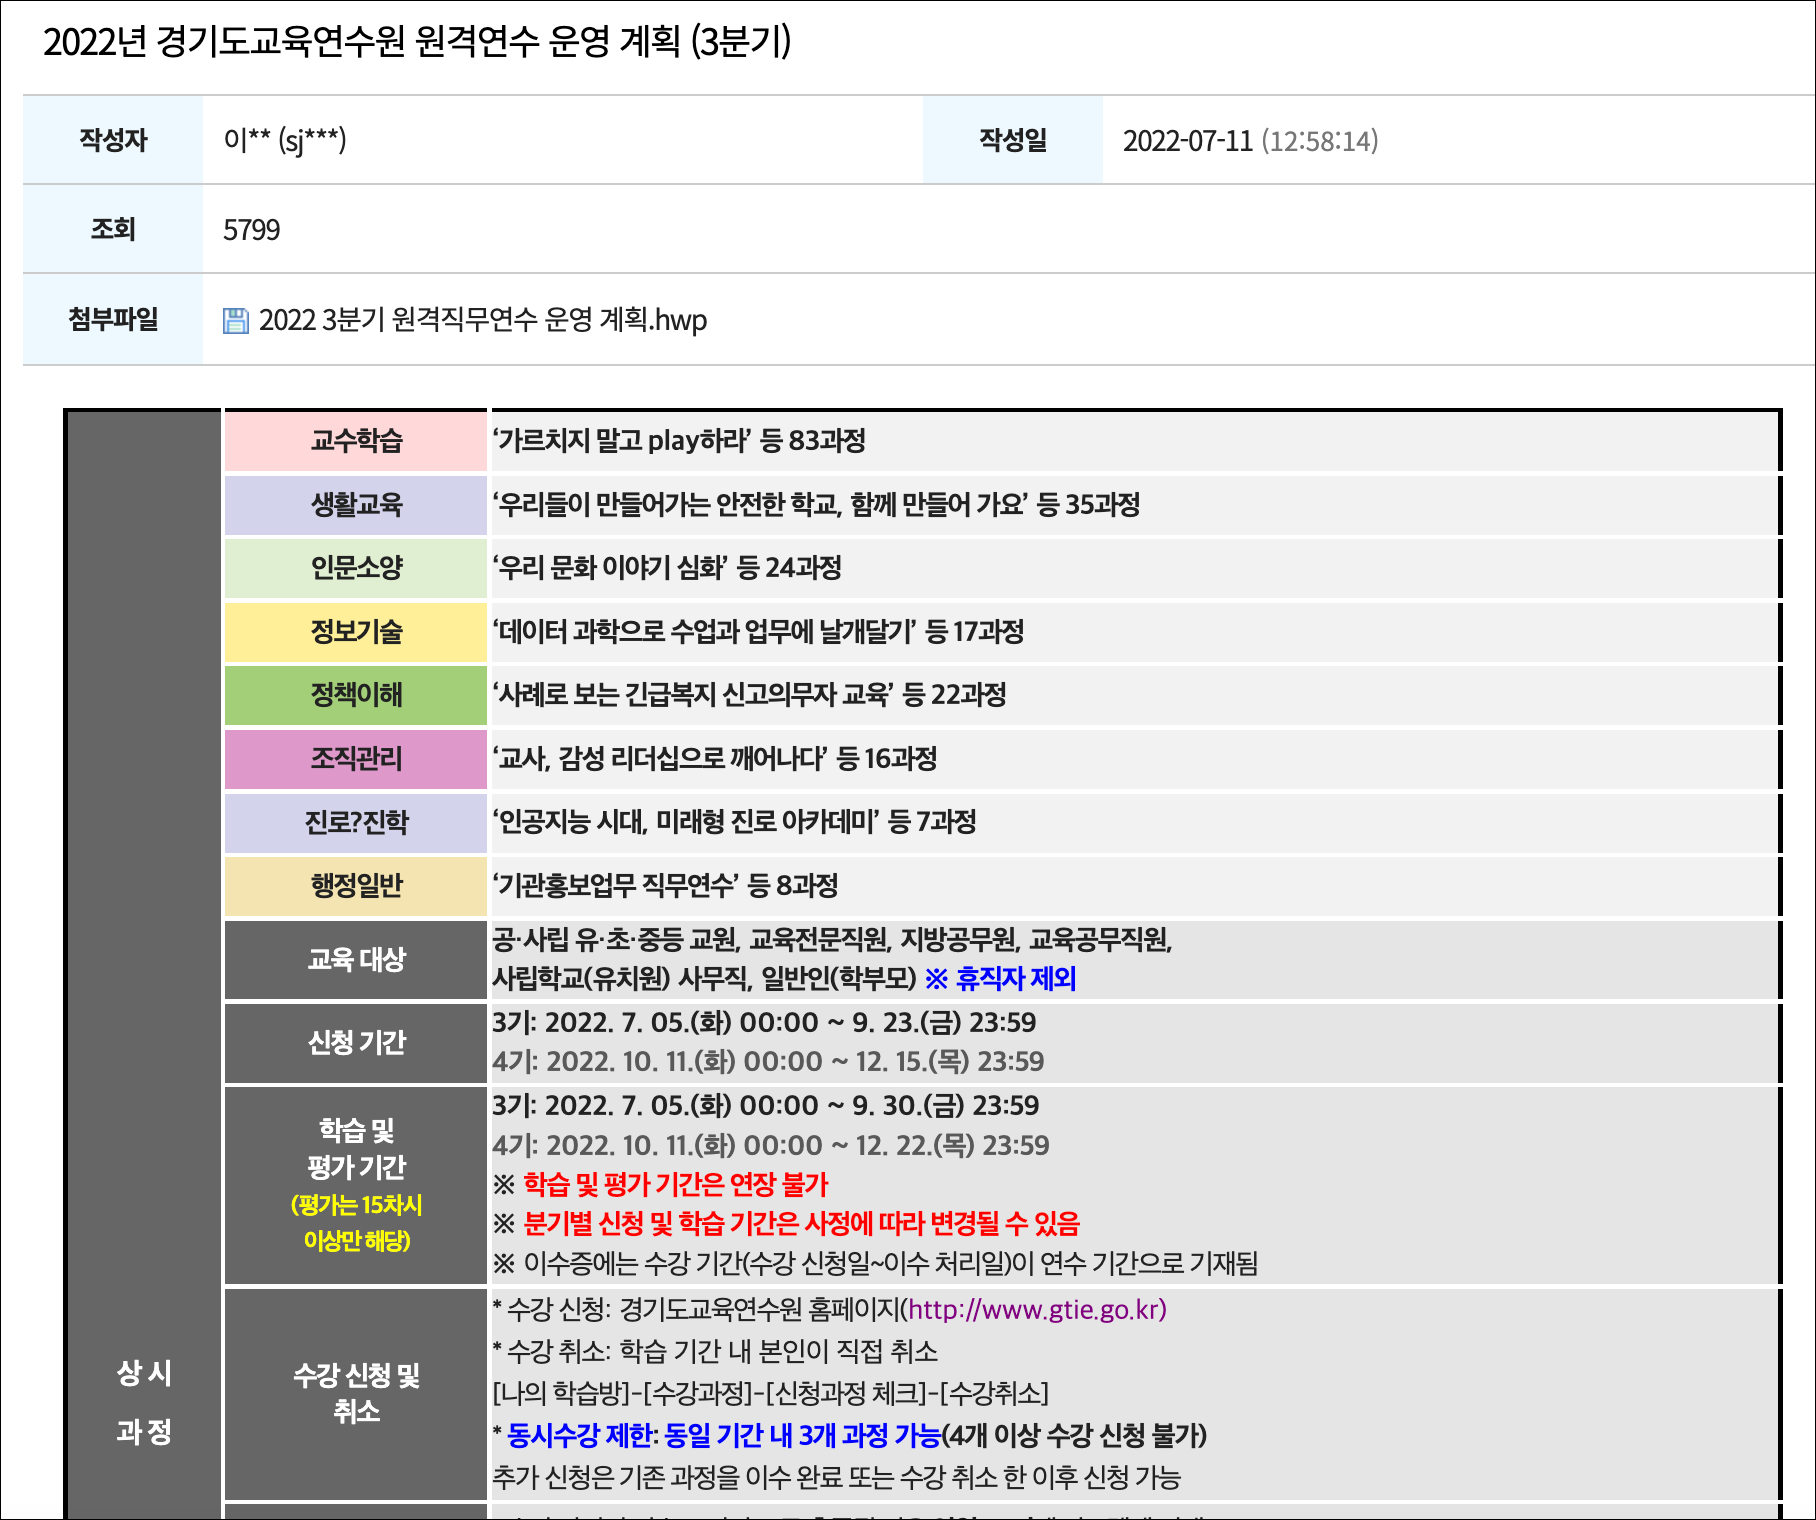Click the '수강 신청 및 취소' row header
The height and width of the screenshot is (1520, 1816).
pos(356,1394)
